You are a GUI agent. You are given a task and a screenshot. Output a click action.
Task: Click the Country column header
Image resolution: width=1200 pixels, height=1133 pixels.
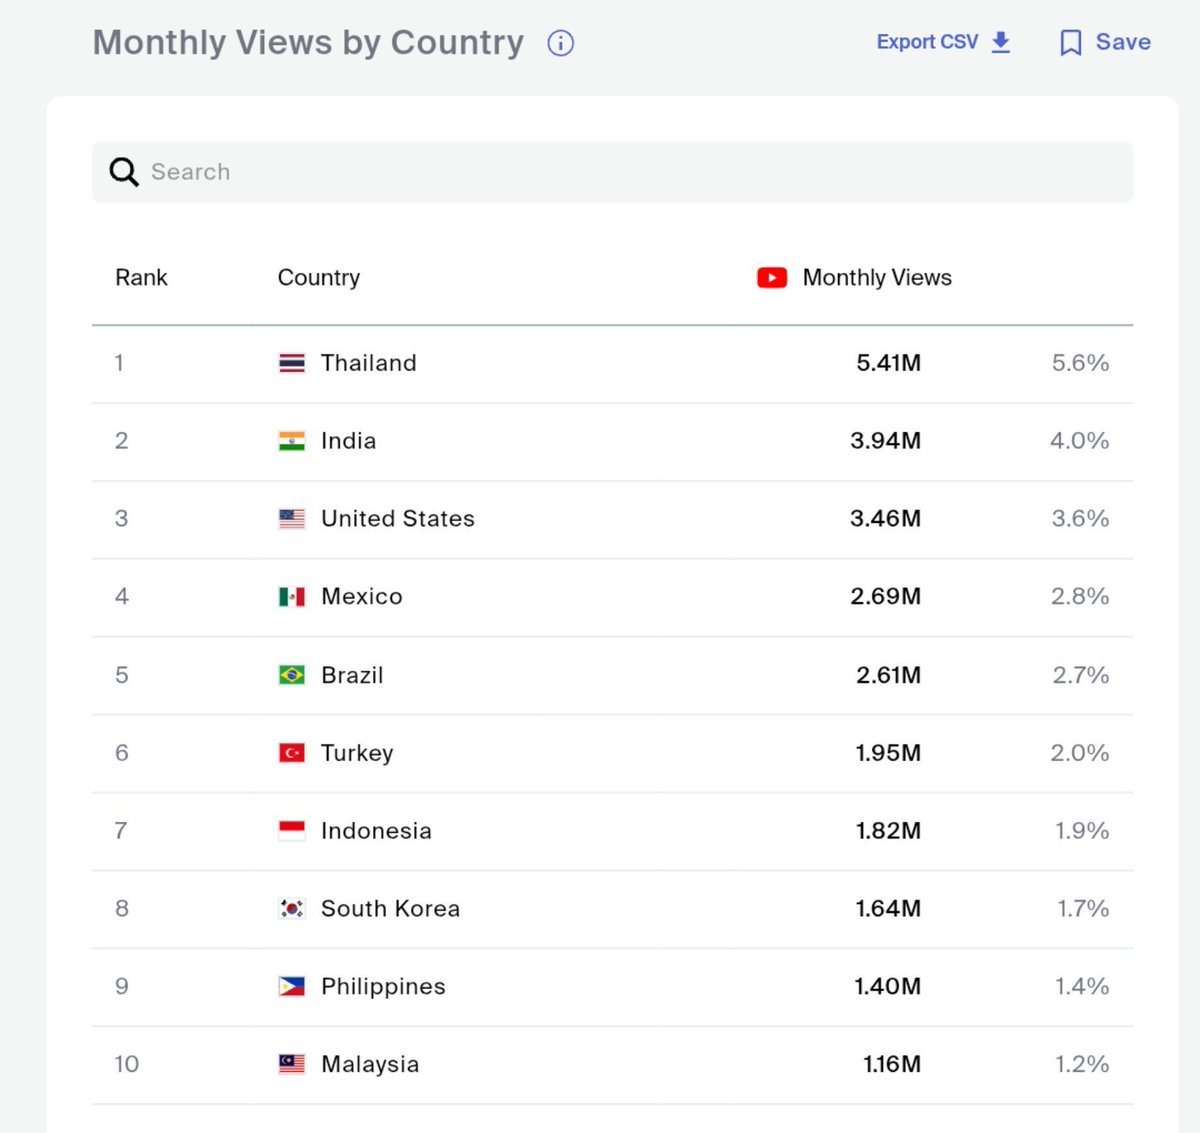pos(319,278)
